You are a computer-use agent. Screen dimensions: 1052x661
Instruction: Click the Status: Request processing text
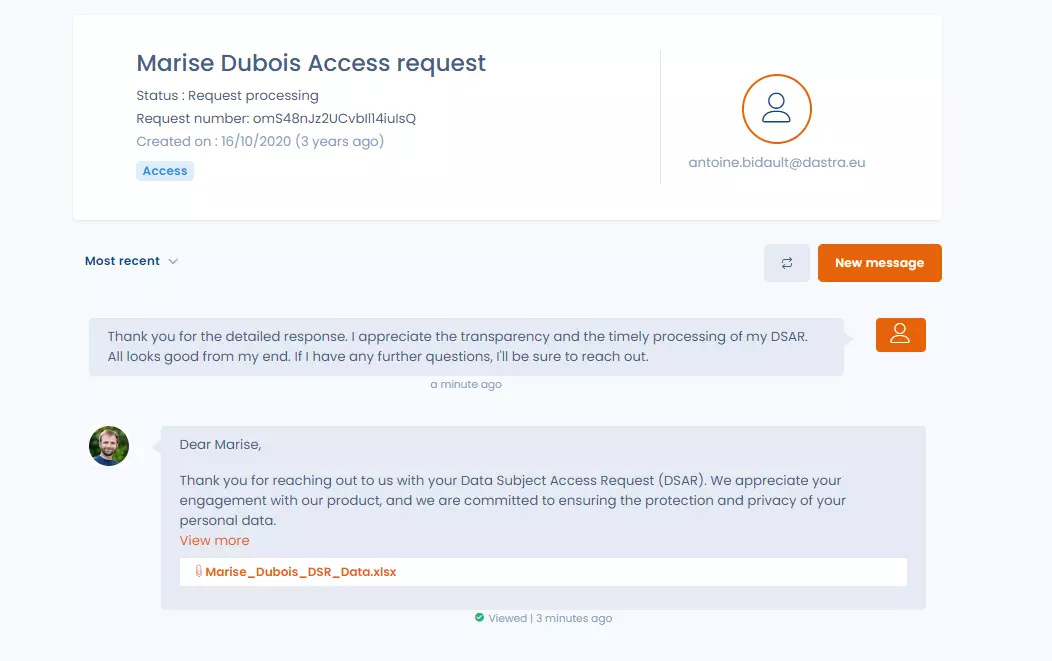pyautogui.click(x=227, y=96)
